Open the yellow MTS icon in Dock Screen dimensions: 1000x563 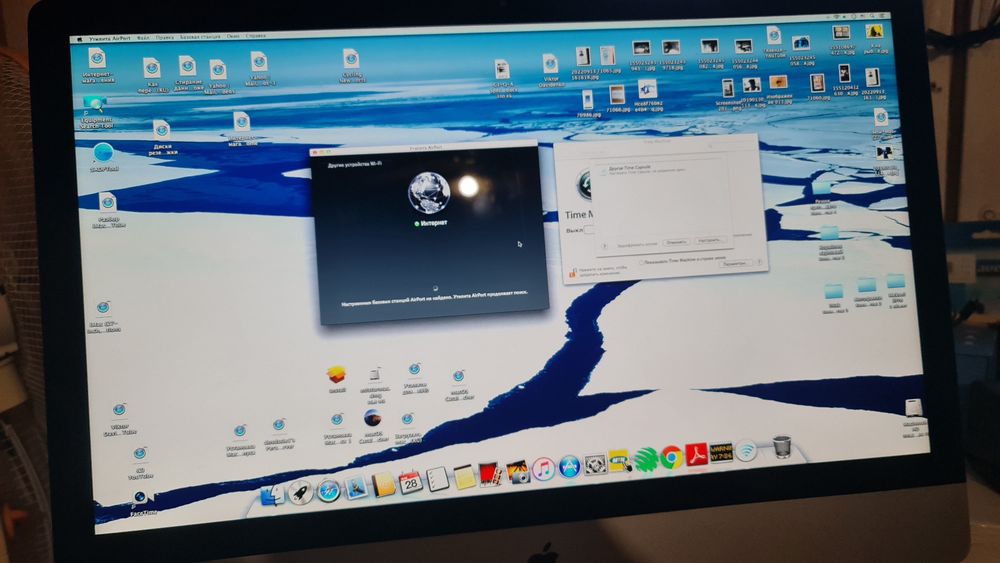tap(619, 462)
